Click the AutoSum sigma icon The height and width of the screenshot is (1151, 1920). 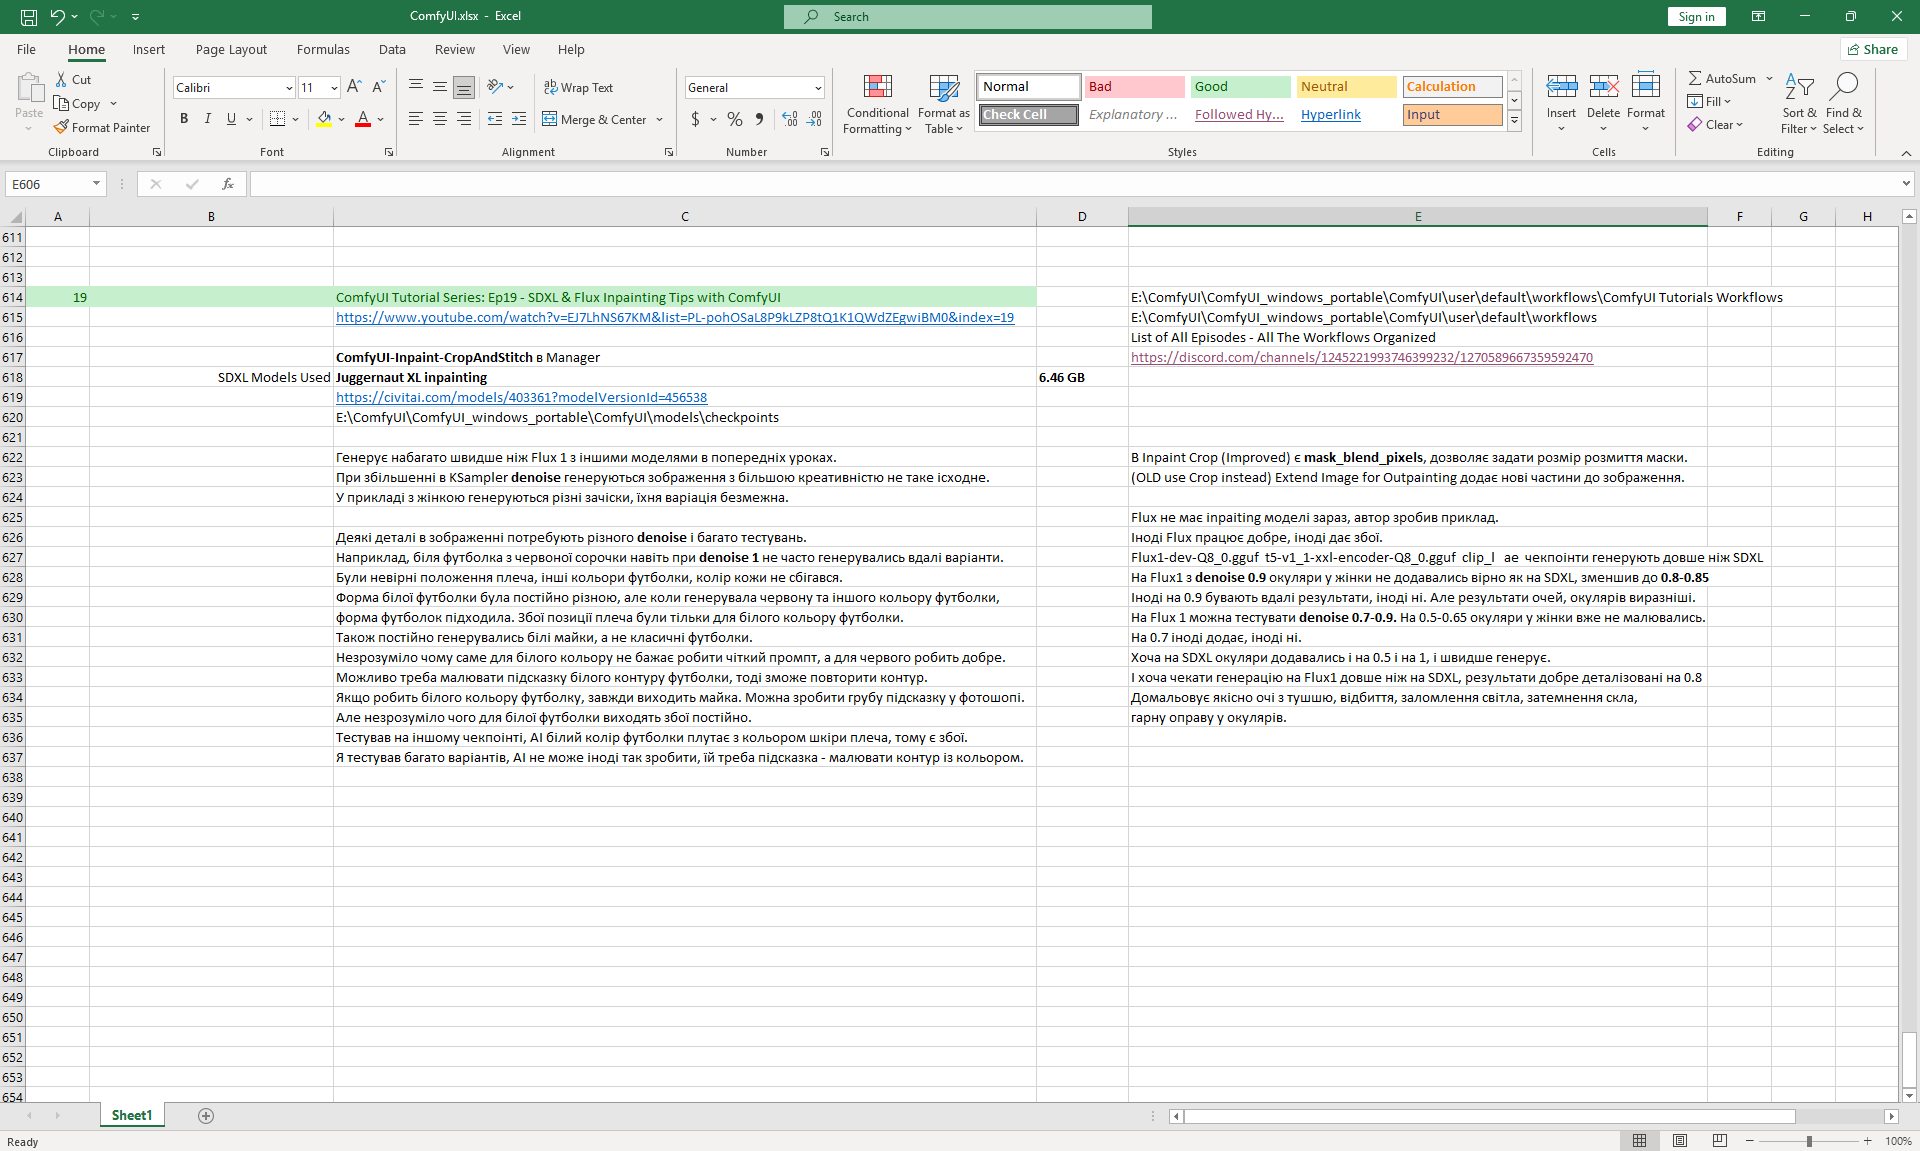click(1695, 78)
